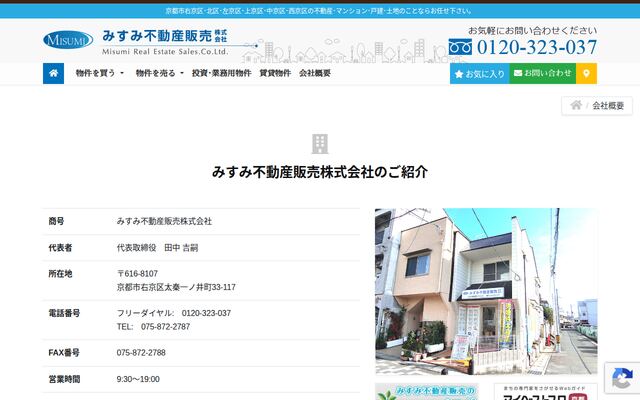Click the Misumi oval logo
The height and width of the screenshot is (400, 640).
pos(68,40)
